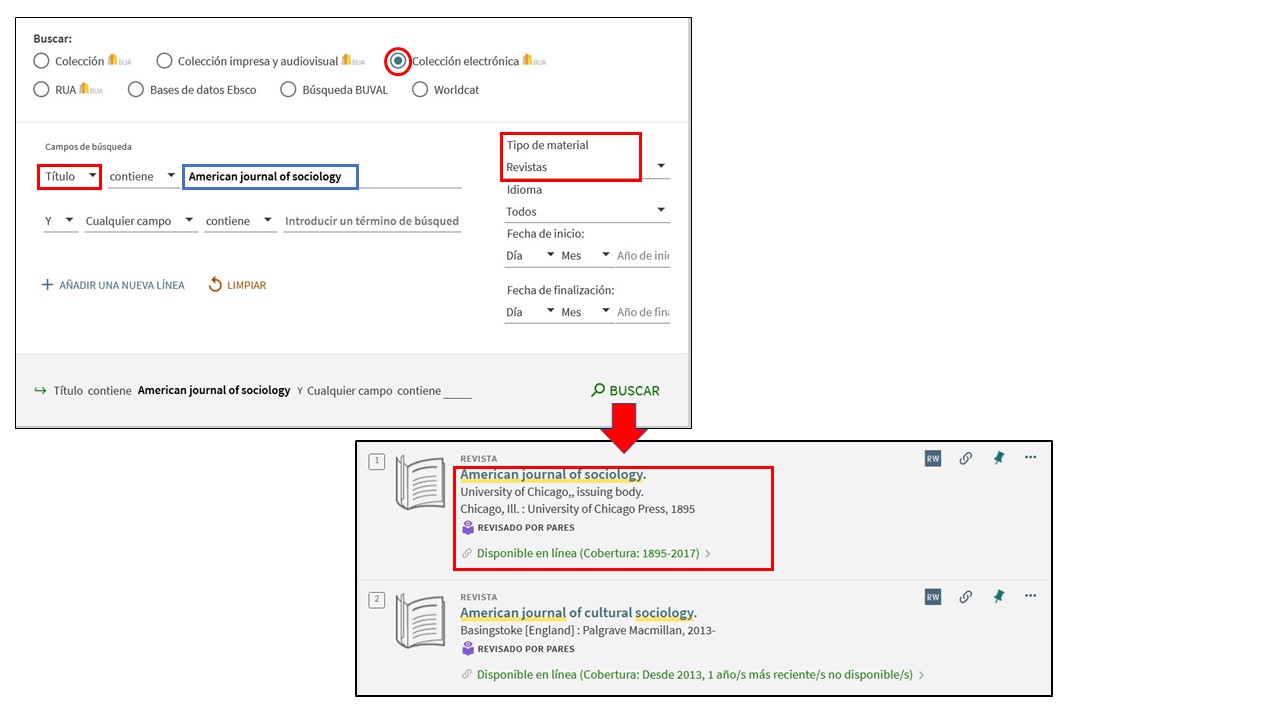The height and width of the screenshot is (720, 1280).
Task: Pin the American journal of sociology record
Action: pyautogui.click(x=998, y=458)
